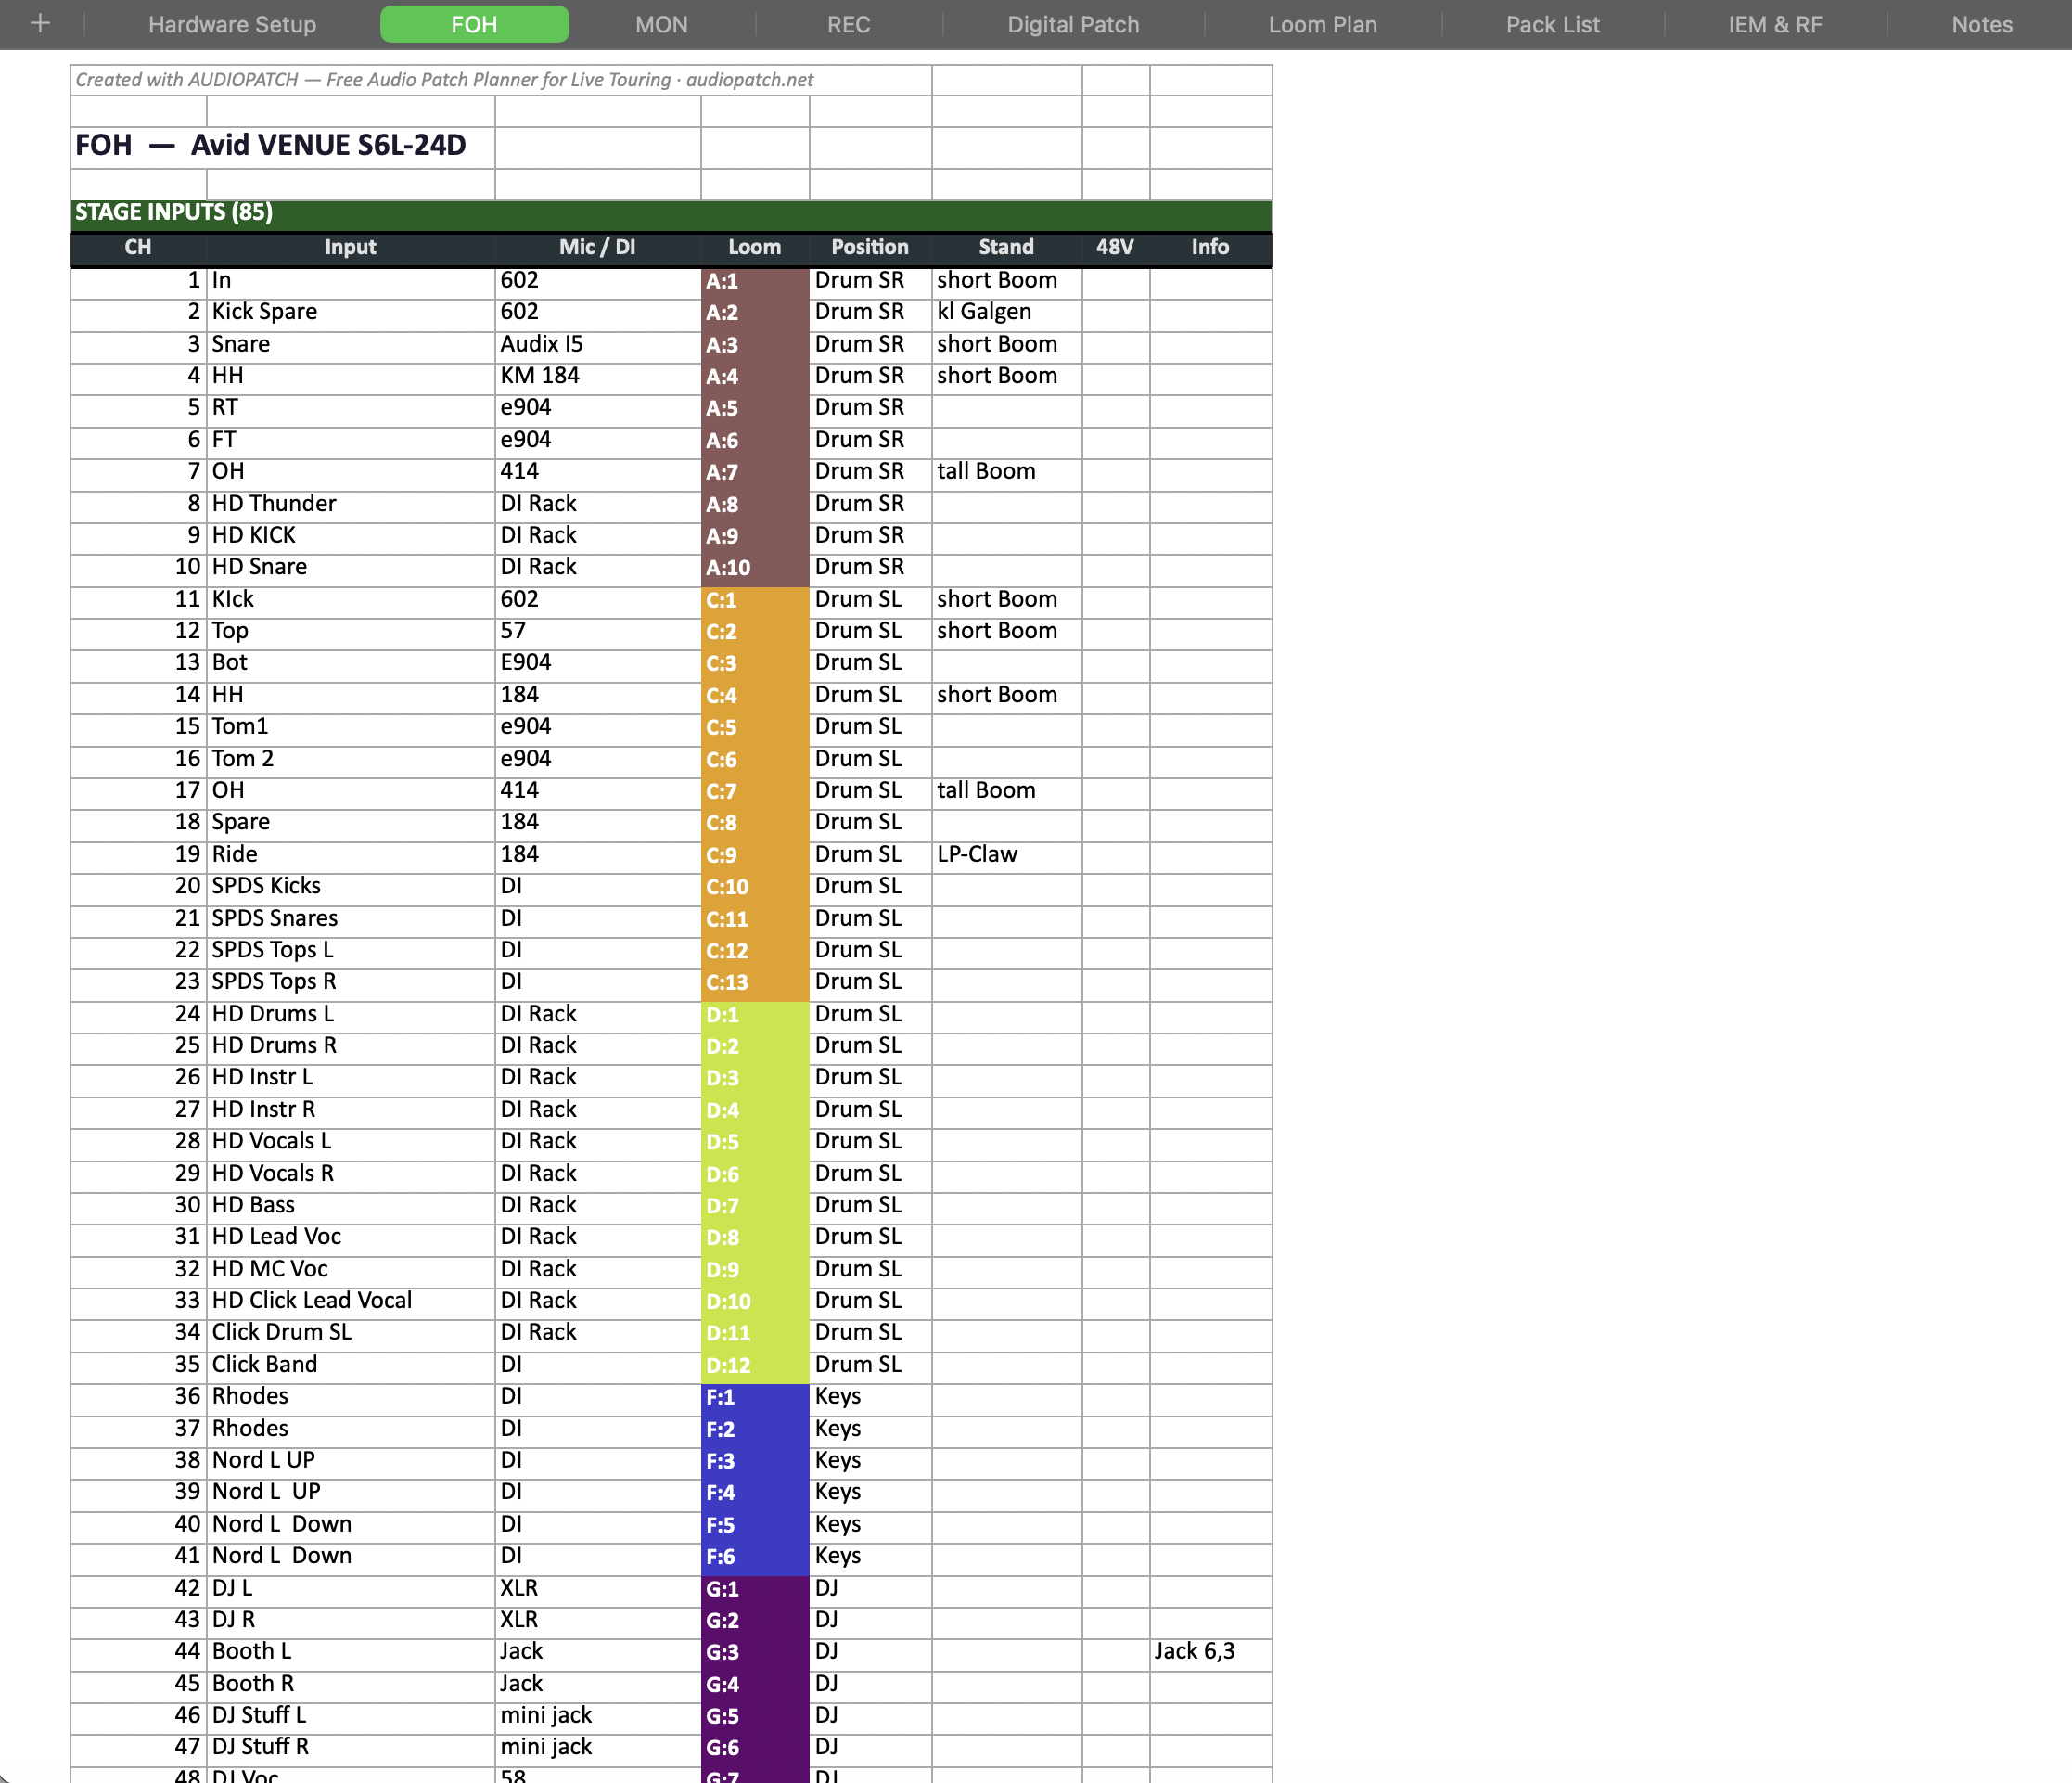Open the IEM & RF tab
Viewport: 2072px width, 1783px height.
(1775, 25)
